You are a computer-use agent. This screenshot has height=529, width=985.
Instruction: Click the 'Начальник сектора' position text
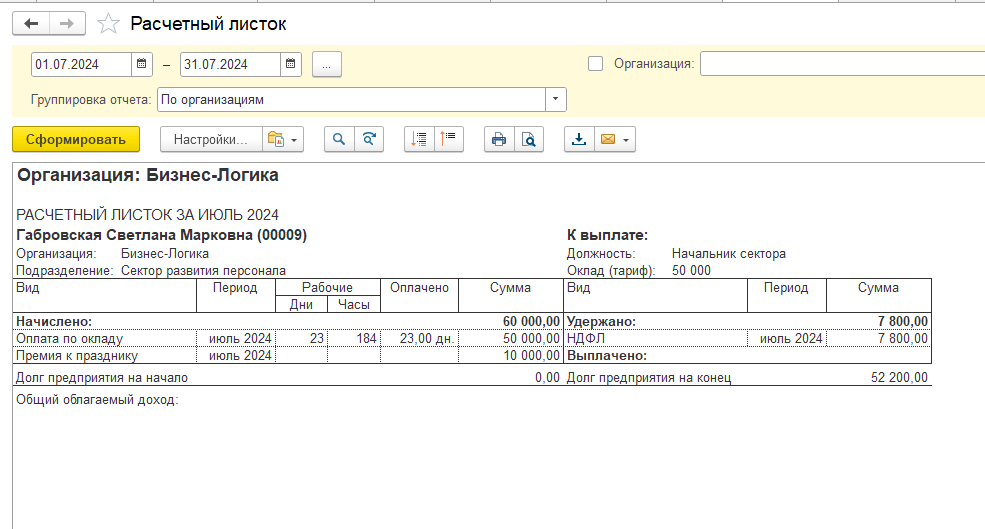[729, 254]
